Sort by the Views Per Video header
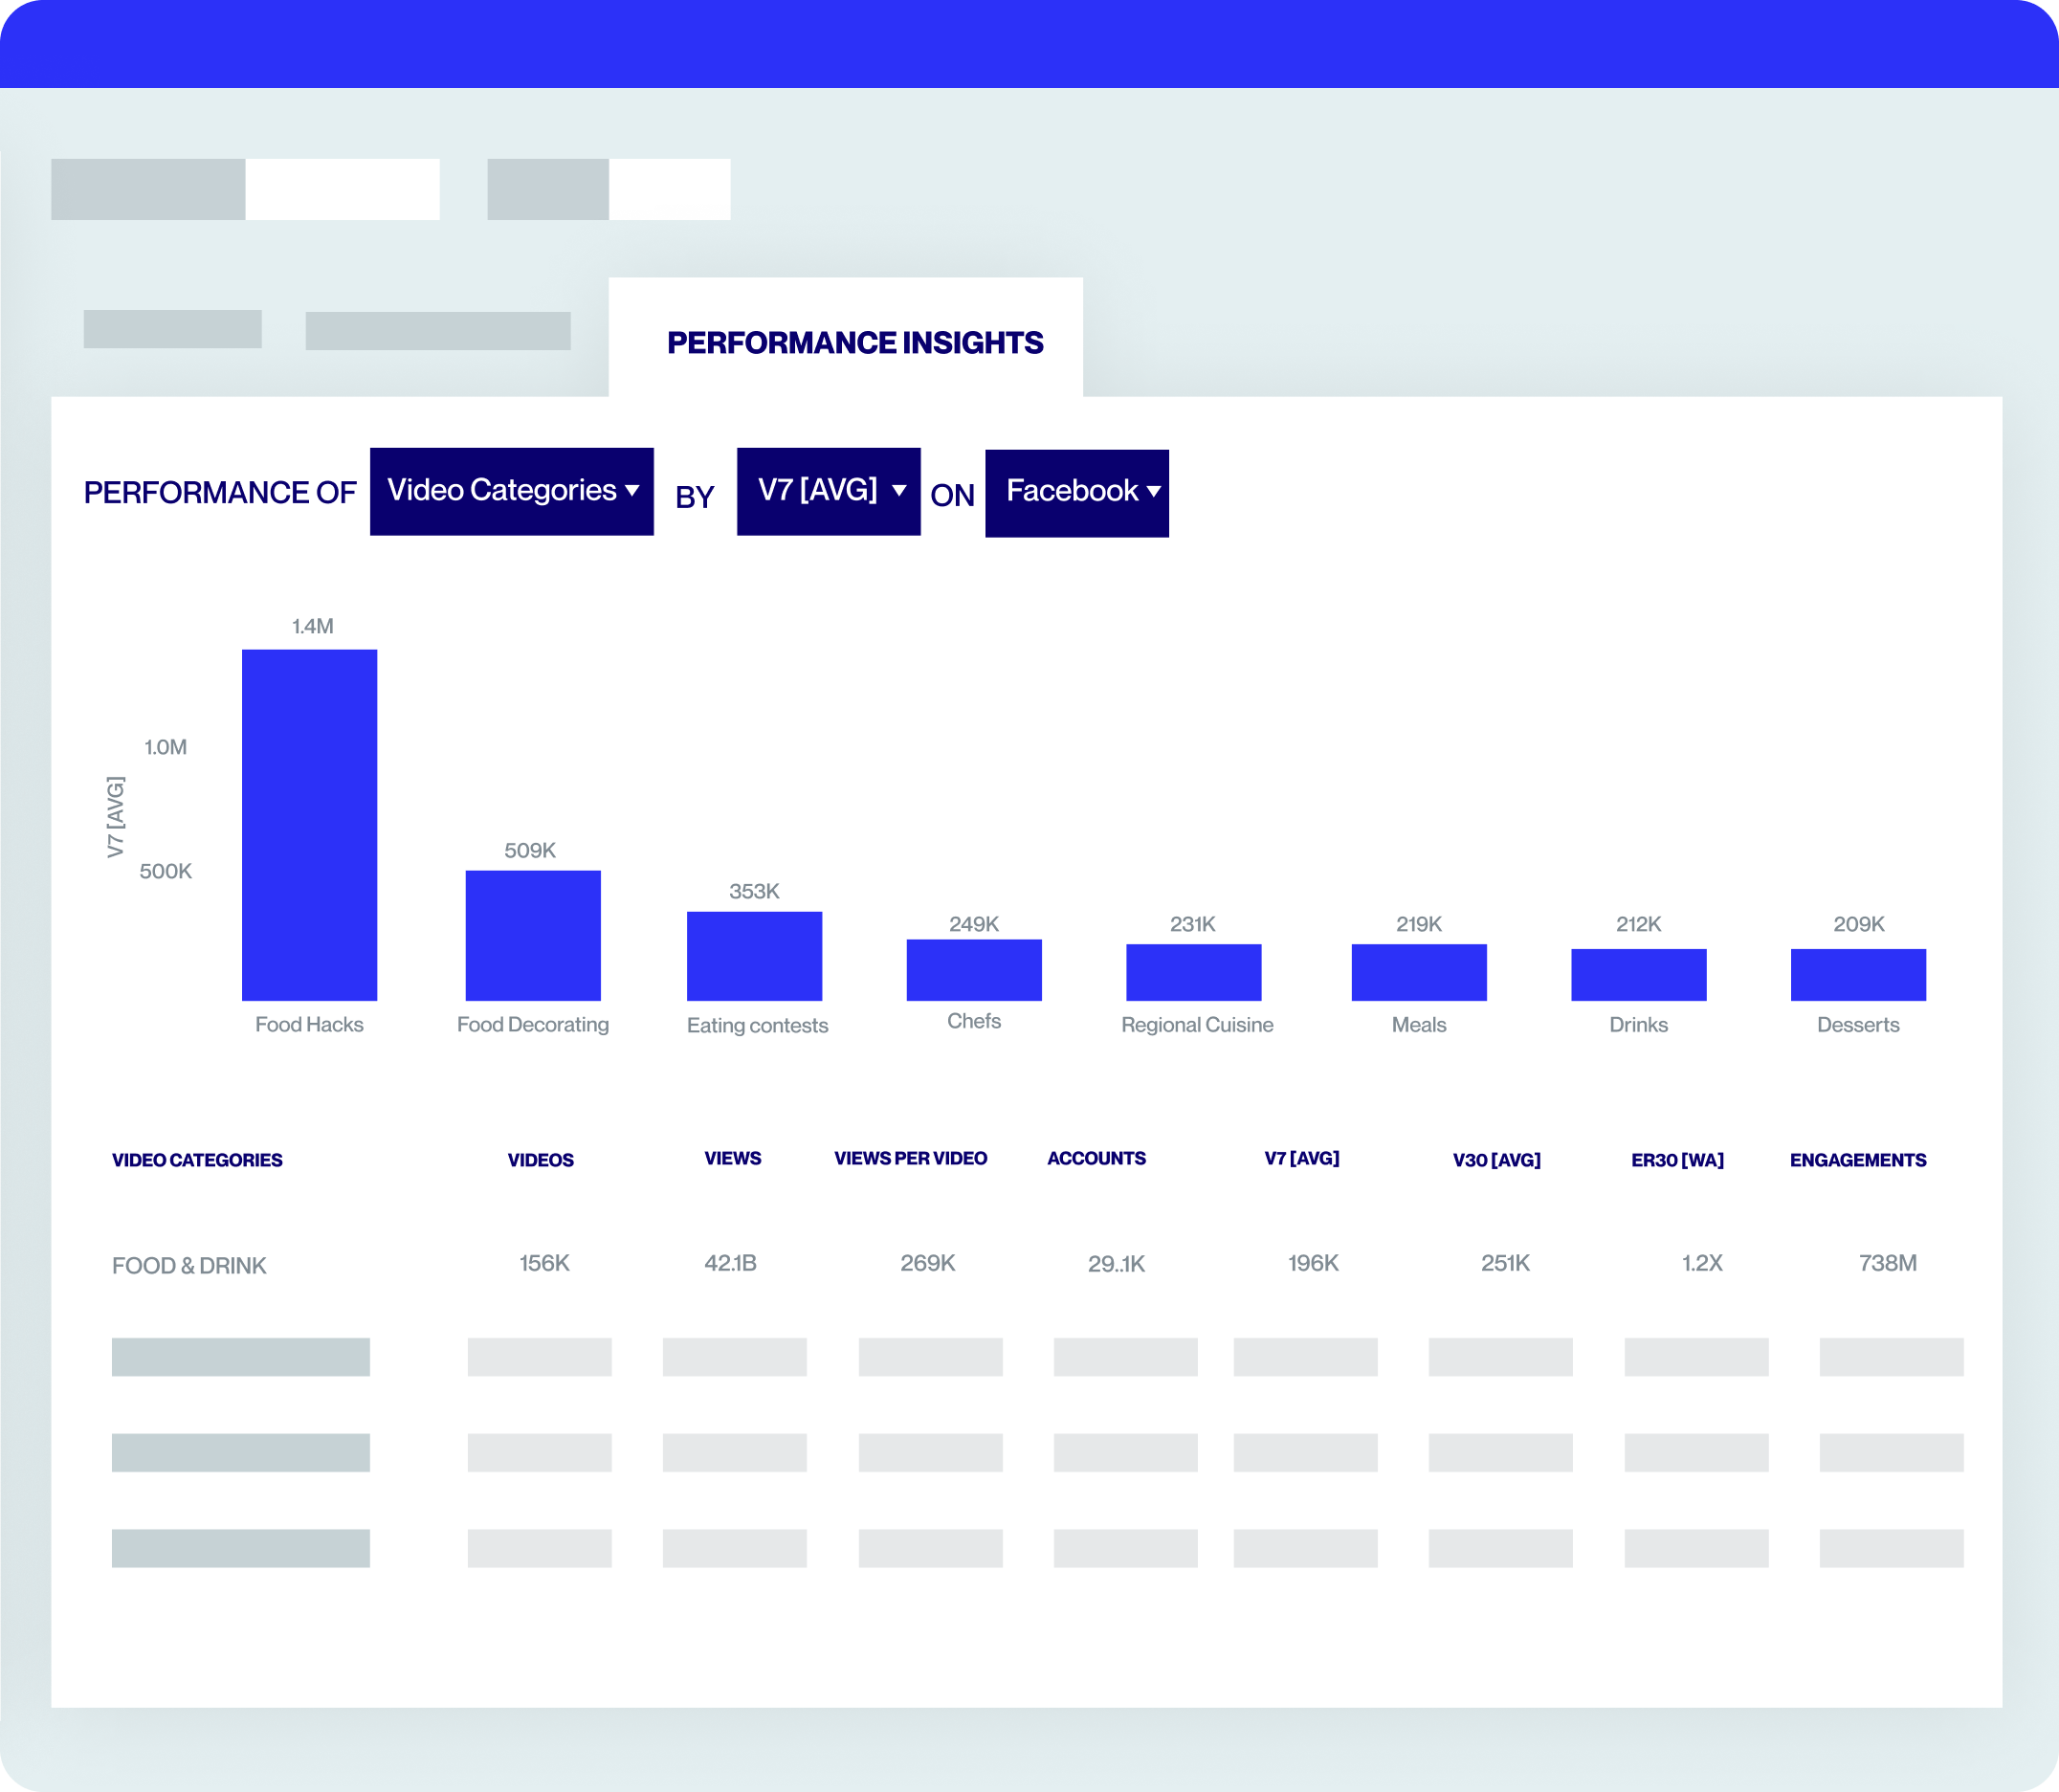The image size is (2059, 1792). point(910,1158)
